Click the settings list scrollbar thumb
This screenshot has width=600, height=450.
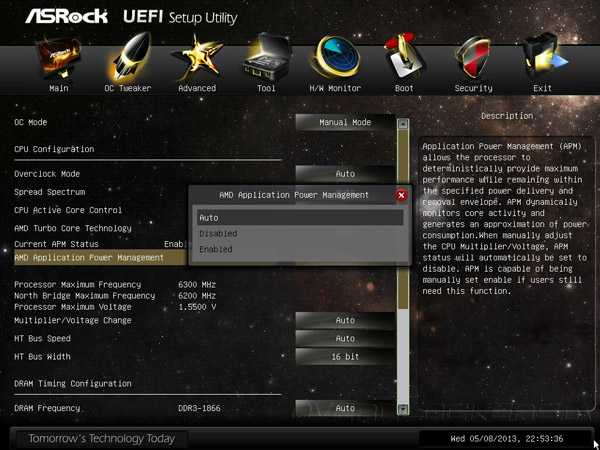pyautogui.click(x=403, y=219)
